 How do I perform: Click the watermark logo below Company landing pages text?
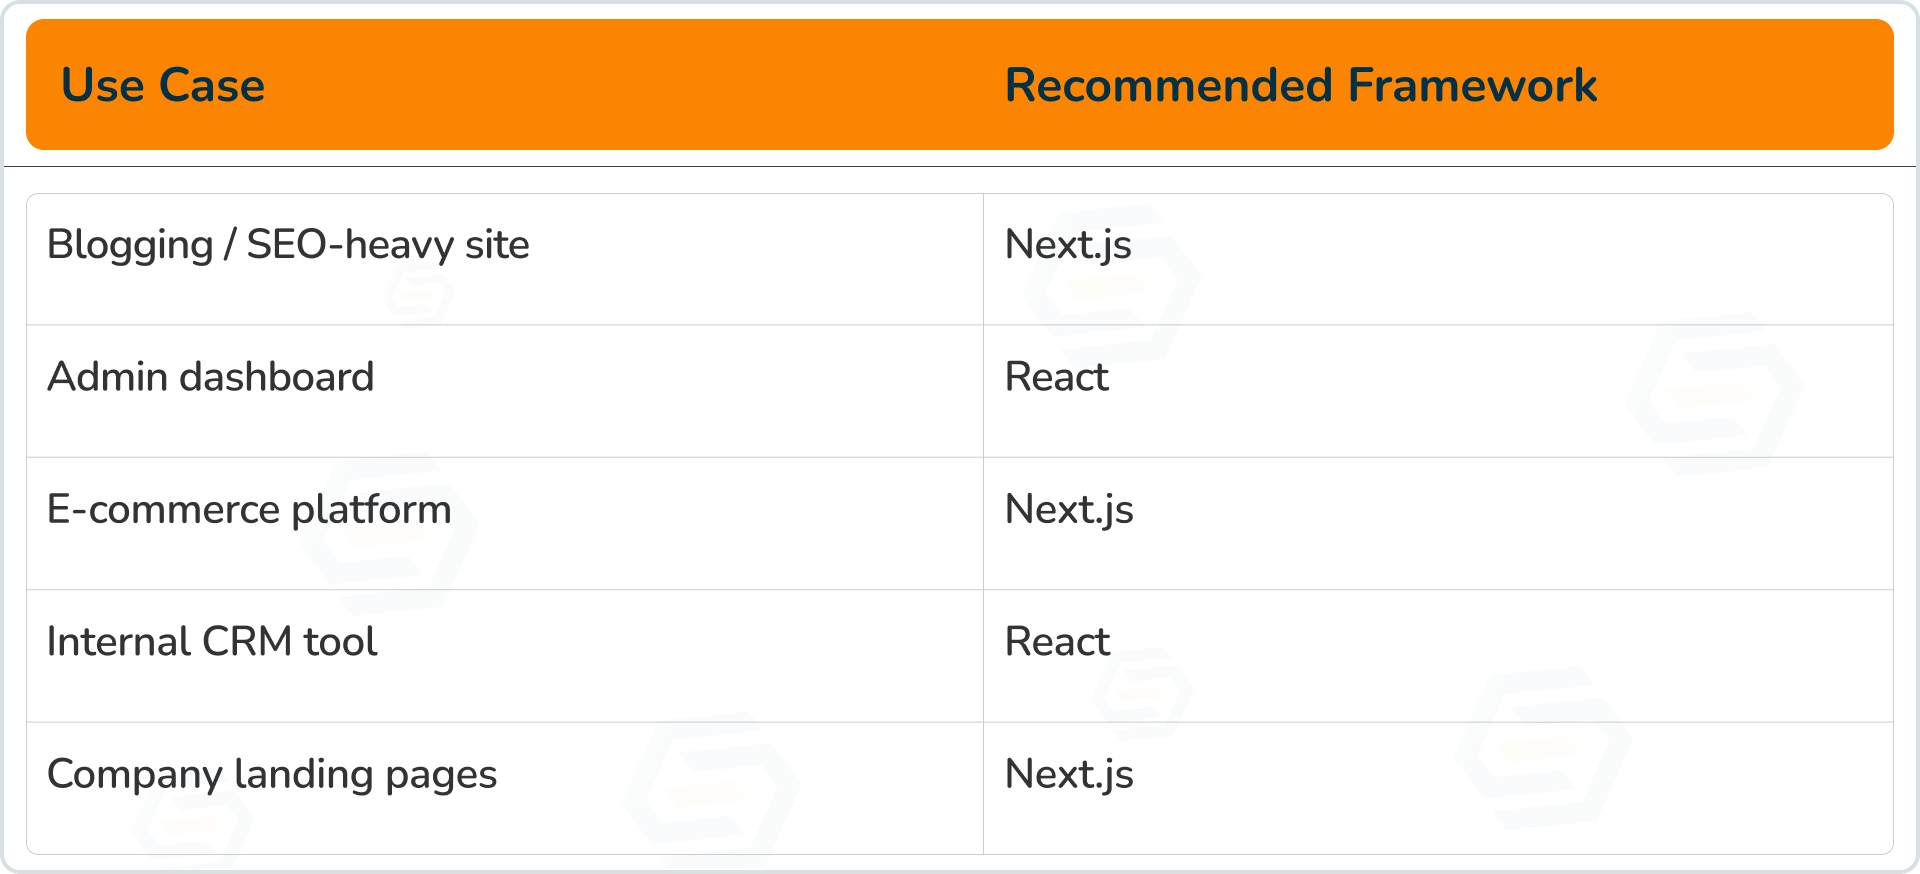pyautogui.click(x=192, y=824)
